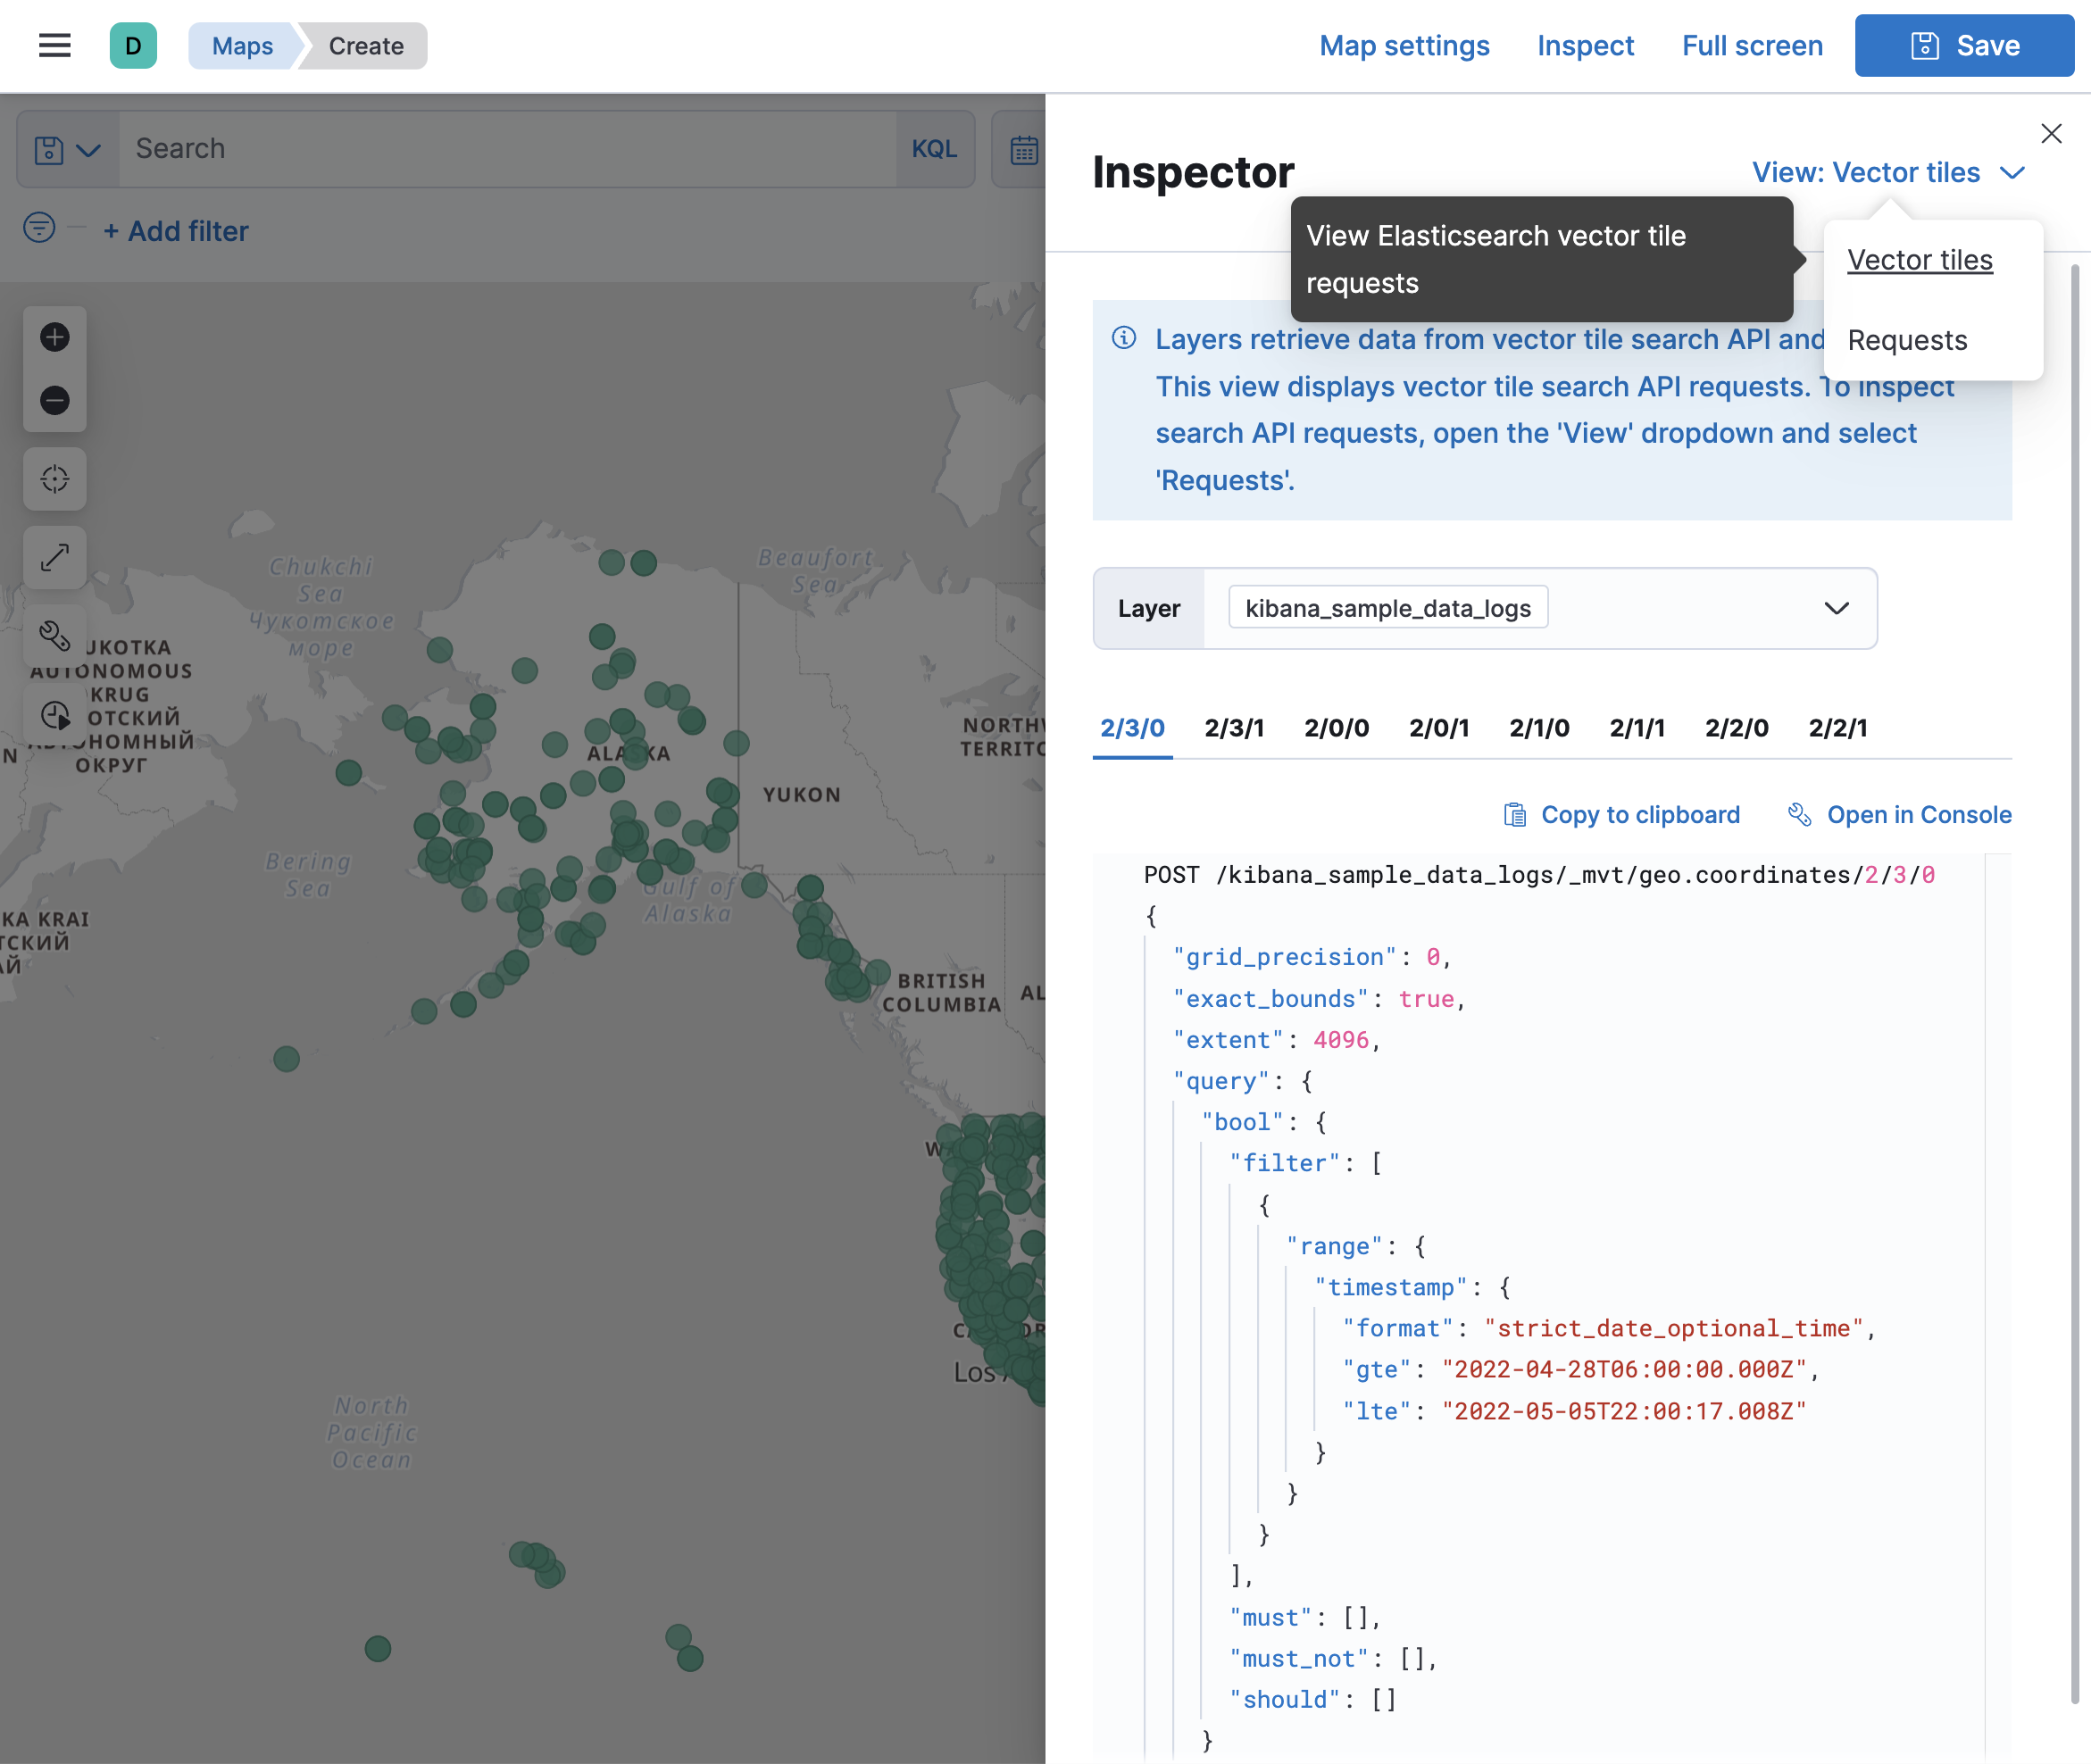Click the map zoom in button
The image size is (2091, 1764).
tap(55, 337)
